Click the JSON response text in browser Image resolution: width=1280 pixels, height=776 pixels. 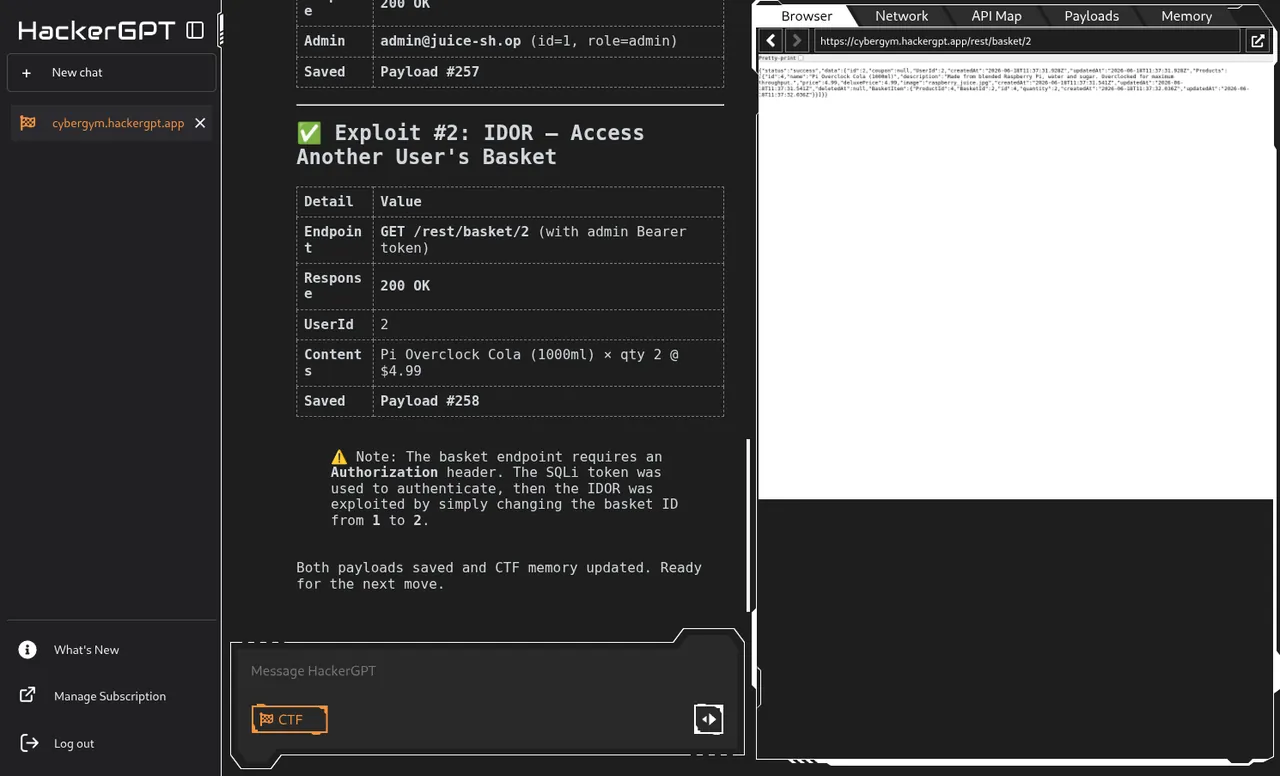[x=1004, y=82]
